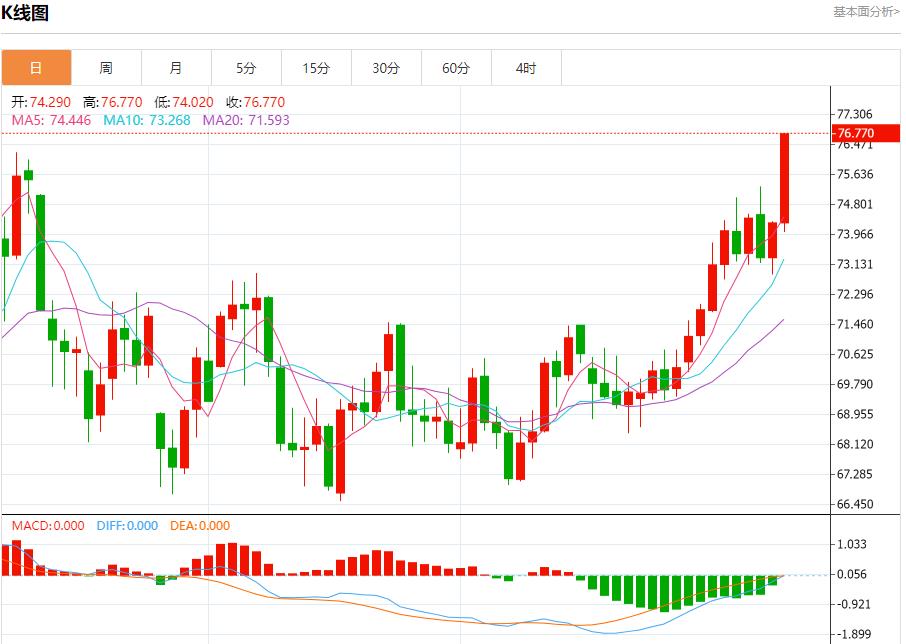The image size is (906, 644).
Task: Click the MACD value label
Action: (x=48, y=526)
